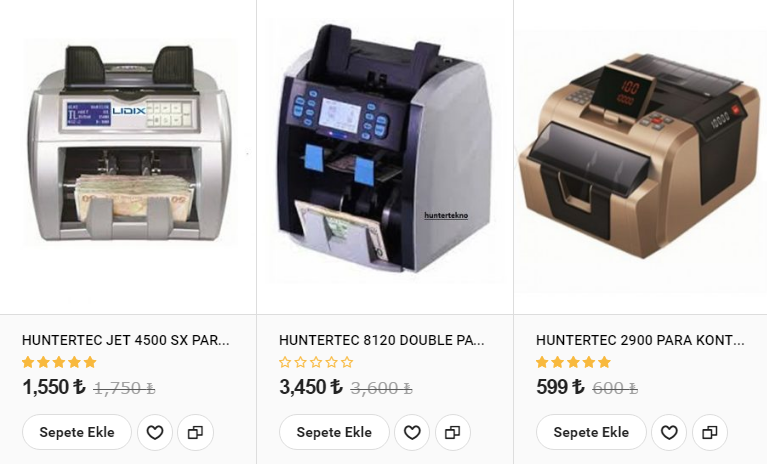Image resolution: width=767 pixels, height=464 pixels.
Task: Click Sepete Ekle for Huntertec 8120 Double
Action: click(x=334, y=432)
